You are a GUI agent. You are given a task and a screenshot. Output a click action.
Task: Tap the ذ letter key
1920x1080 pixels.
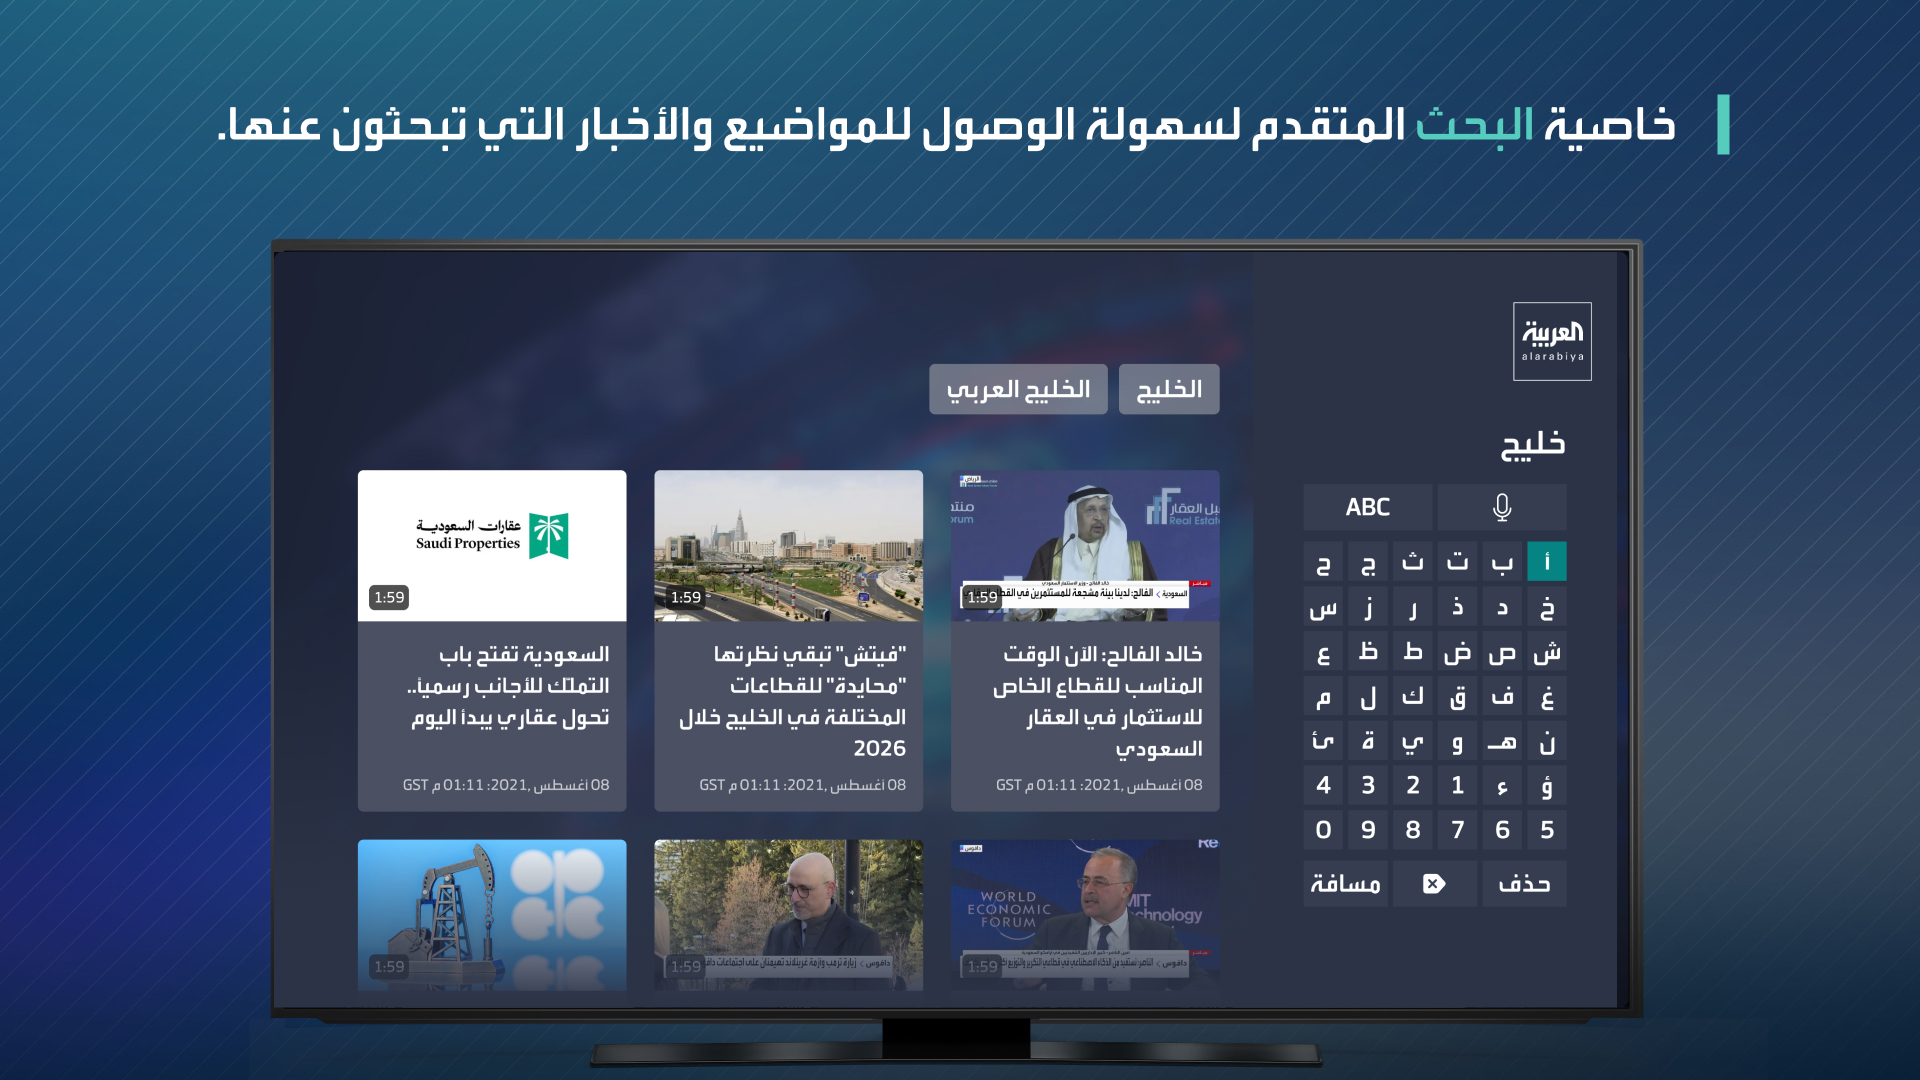click(1458, 607)
